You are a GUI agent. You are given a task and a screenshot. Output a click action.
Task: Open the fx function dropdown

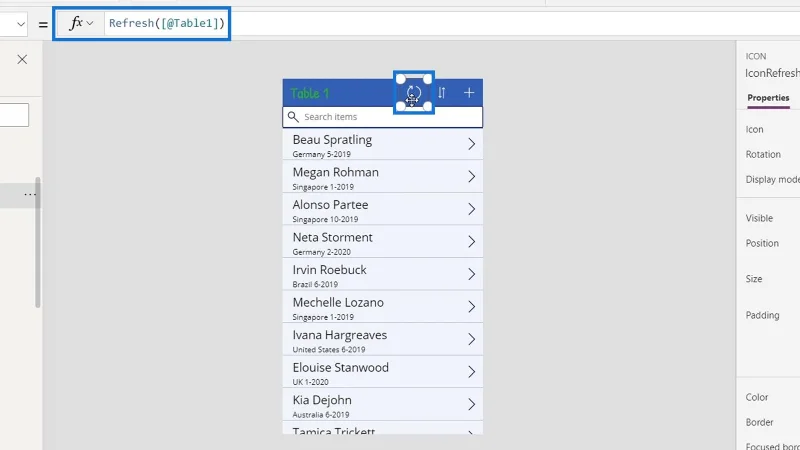[81, 23]
